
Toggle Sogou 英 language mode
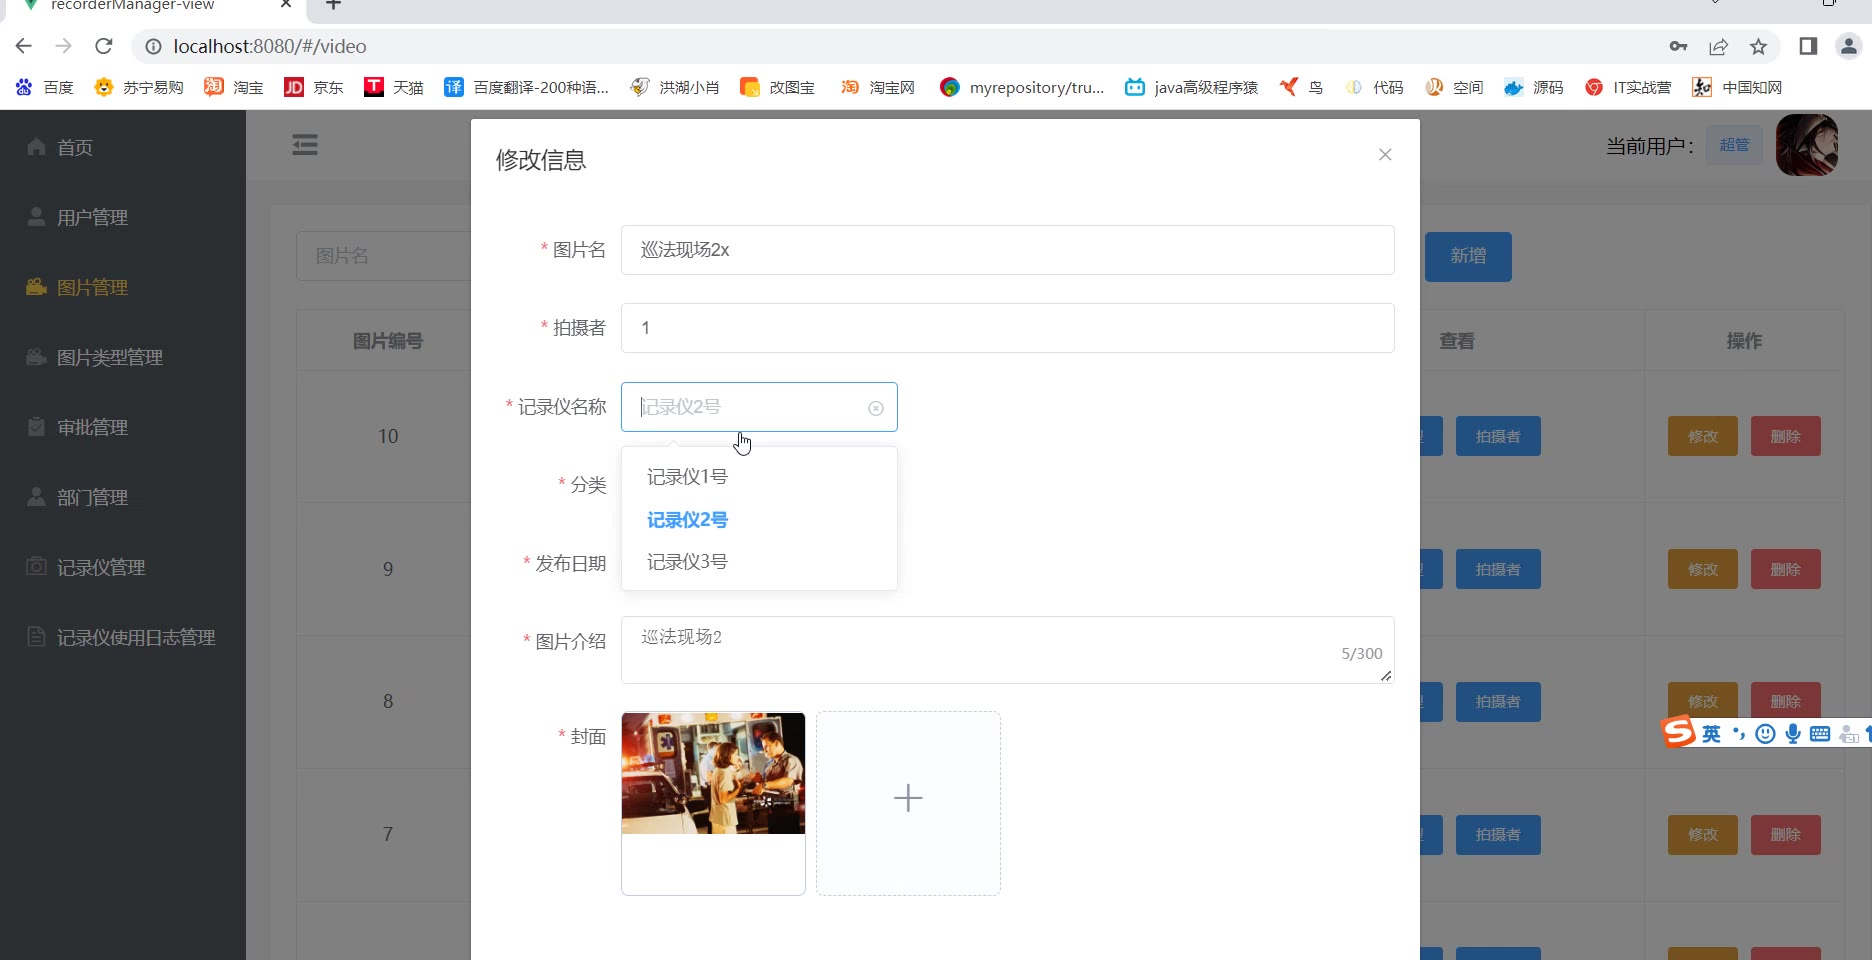(1712, 734)
